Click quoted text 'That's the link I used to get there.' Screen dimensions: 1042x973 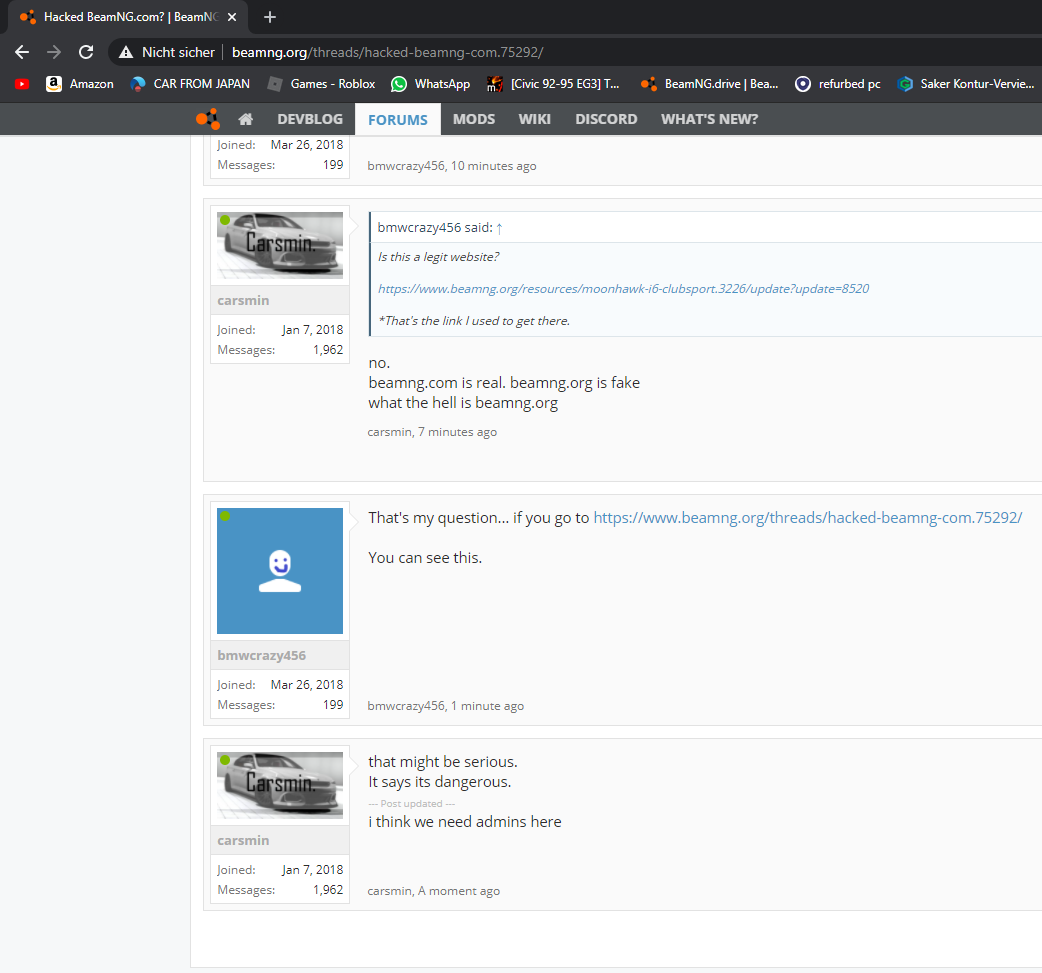pyautogui.click(x=474, y=321)
